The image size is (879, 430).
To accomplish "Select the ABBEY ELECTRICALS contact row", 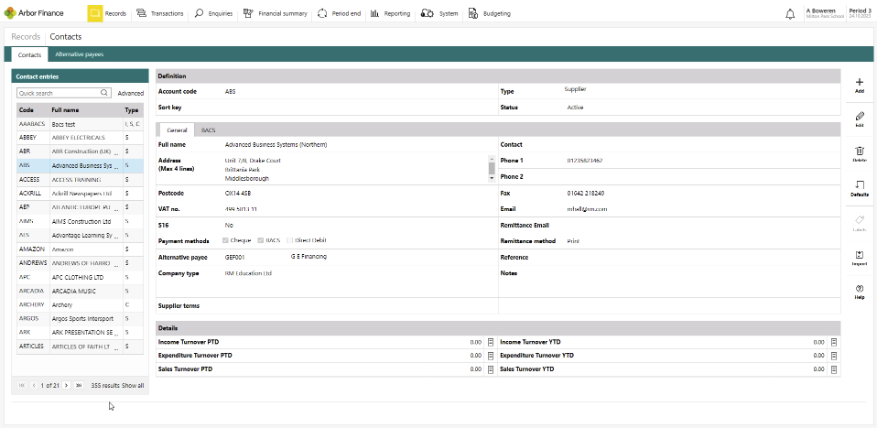I will (80, 138).
